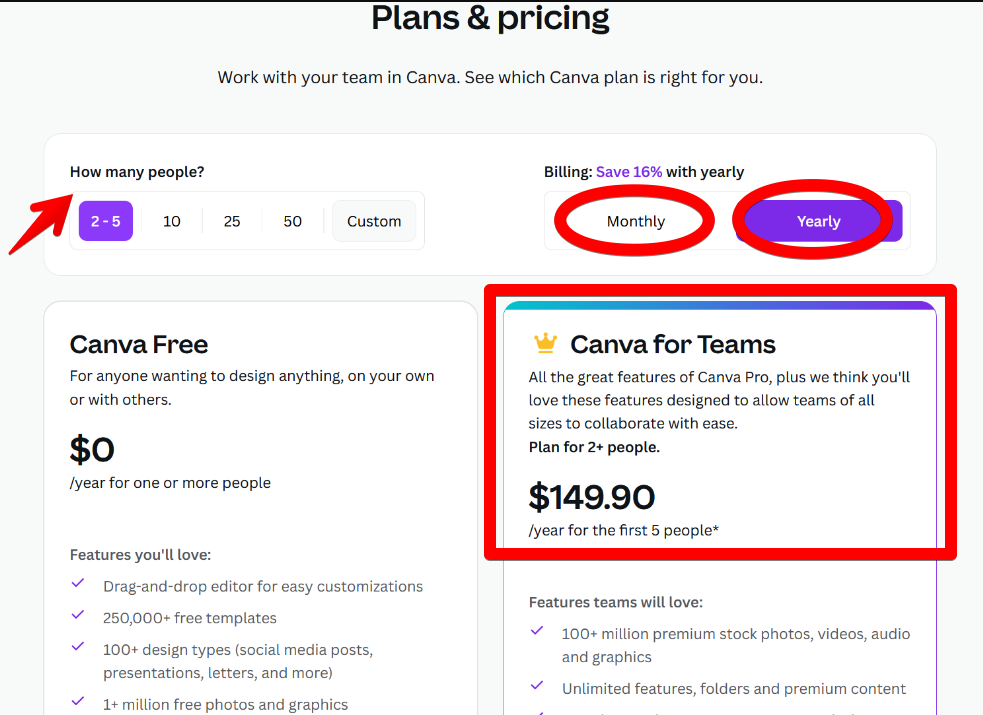The image size is (983, 715).
Task: Switch billing to Monthly
Action: [635, 222]
